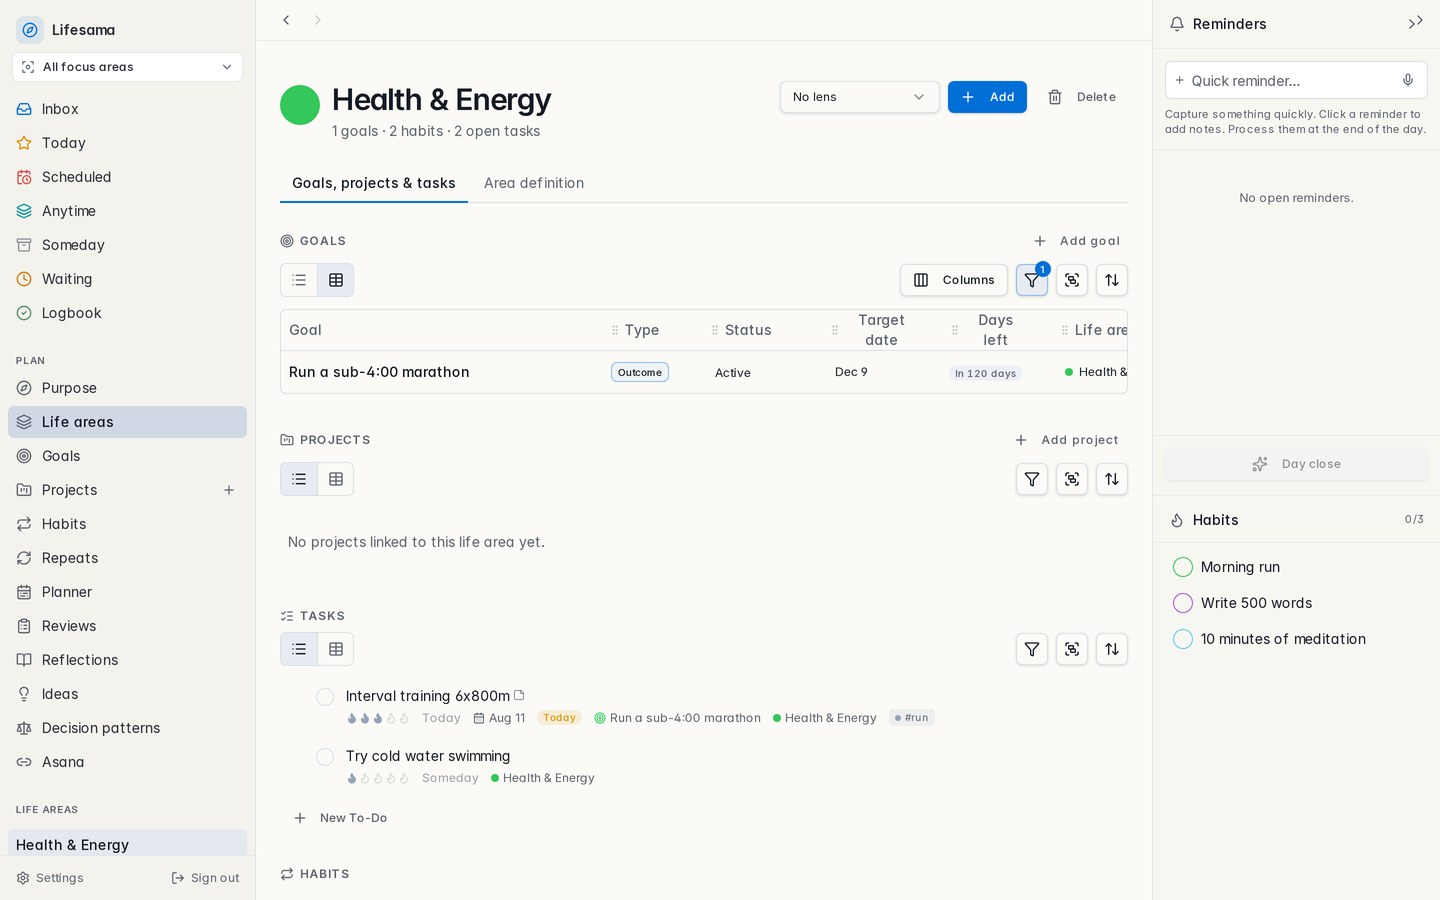The image size is (1440, 900).
Task: Click the plus icon next to Projects in sidebar
Action: 229,490
